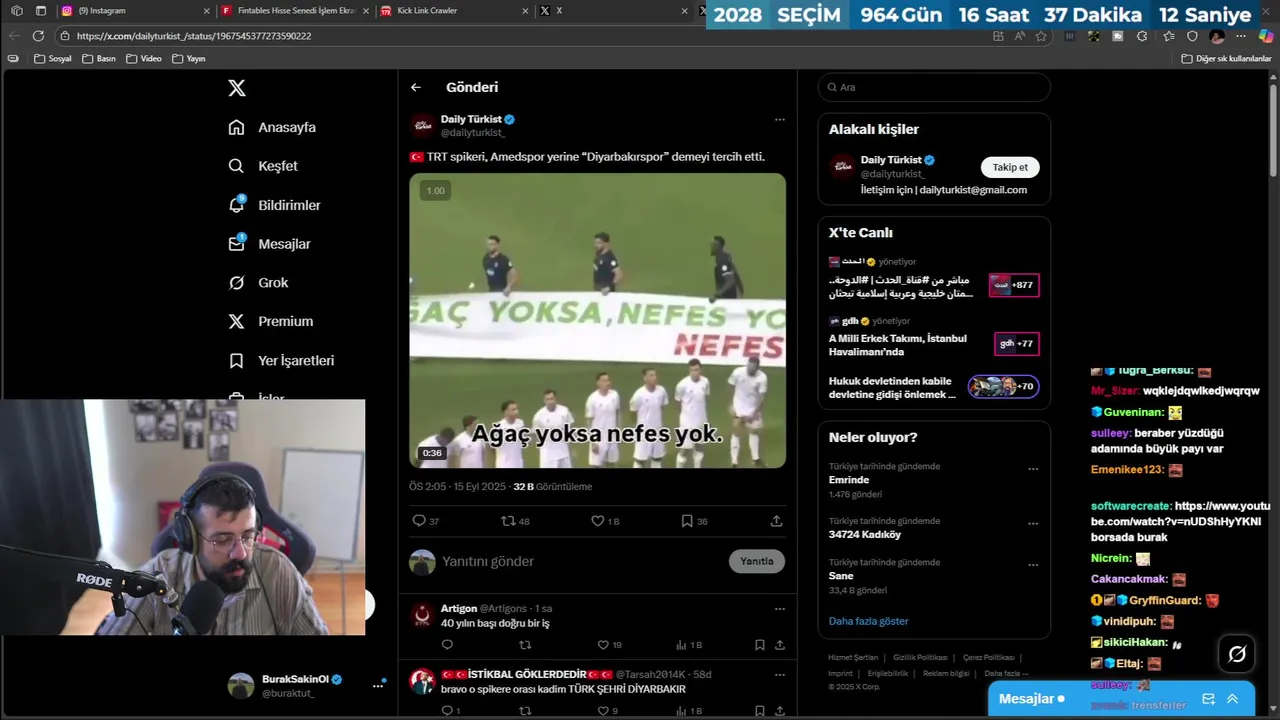Open Yer İşaretleri bookmarks
The height and width of the screenshot is (720, 1280).
click(x=282, y=360)
